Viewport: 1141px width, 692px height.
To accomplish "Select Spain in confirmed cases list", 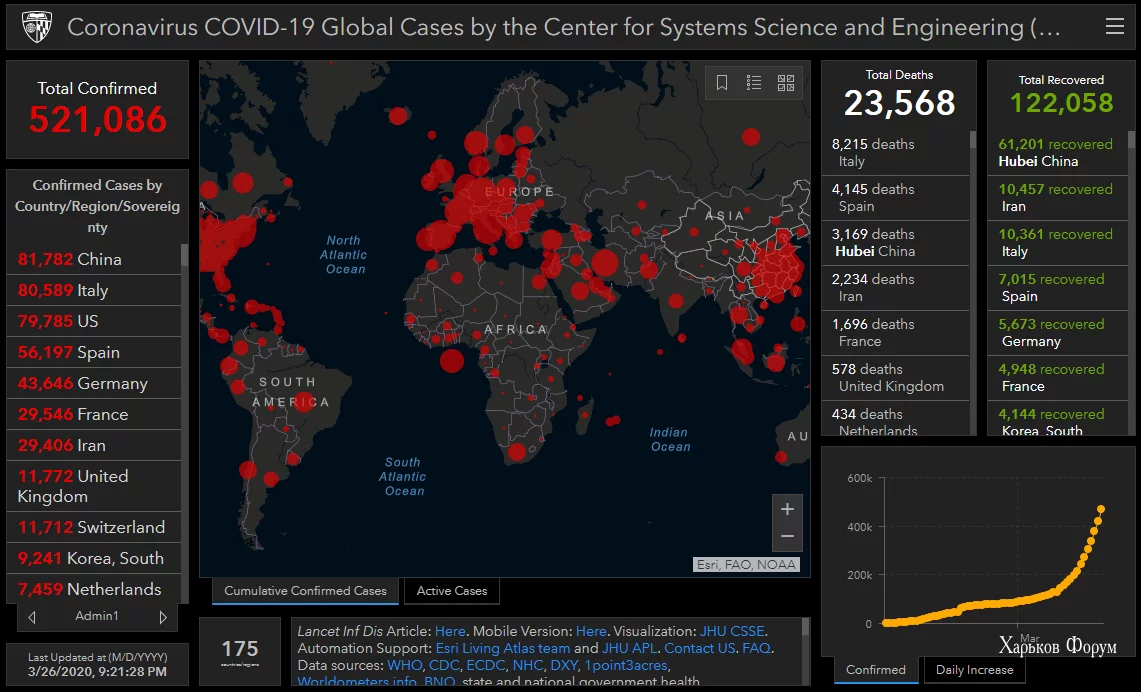I will coord(94,352).
